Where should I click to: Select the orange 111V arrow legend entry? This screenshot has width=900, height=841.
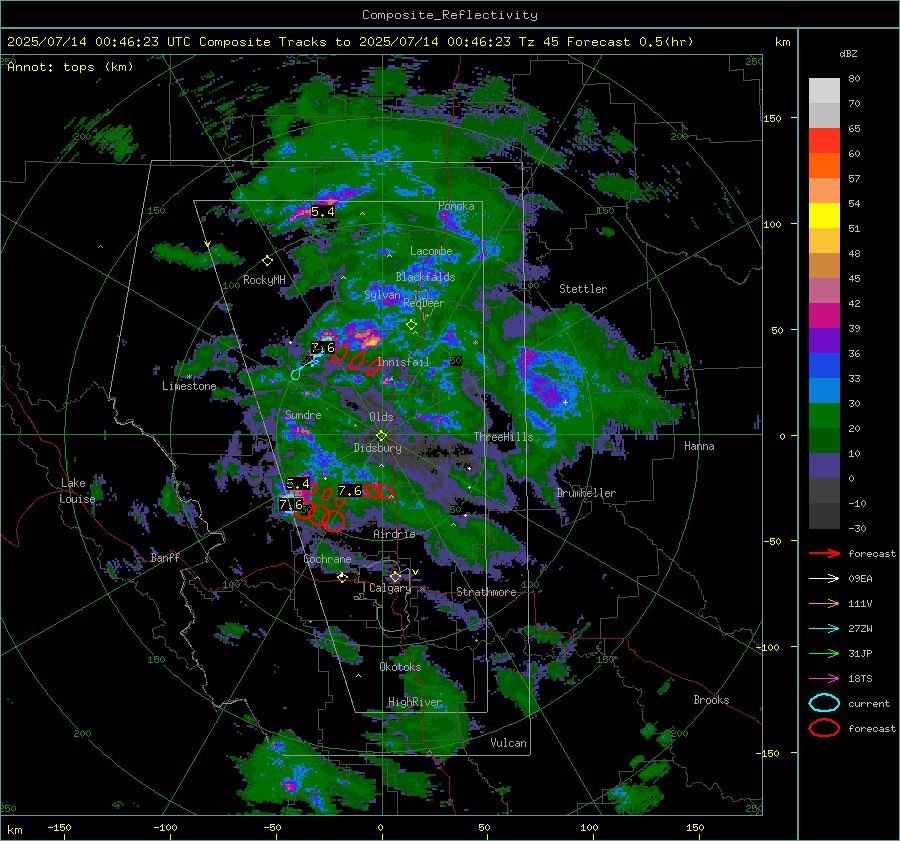pos(824,603)
